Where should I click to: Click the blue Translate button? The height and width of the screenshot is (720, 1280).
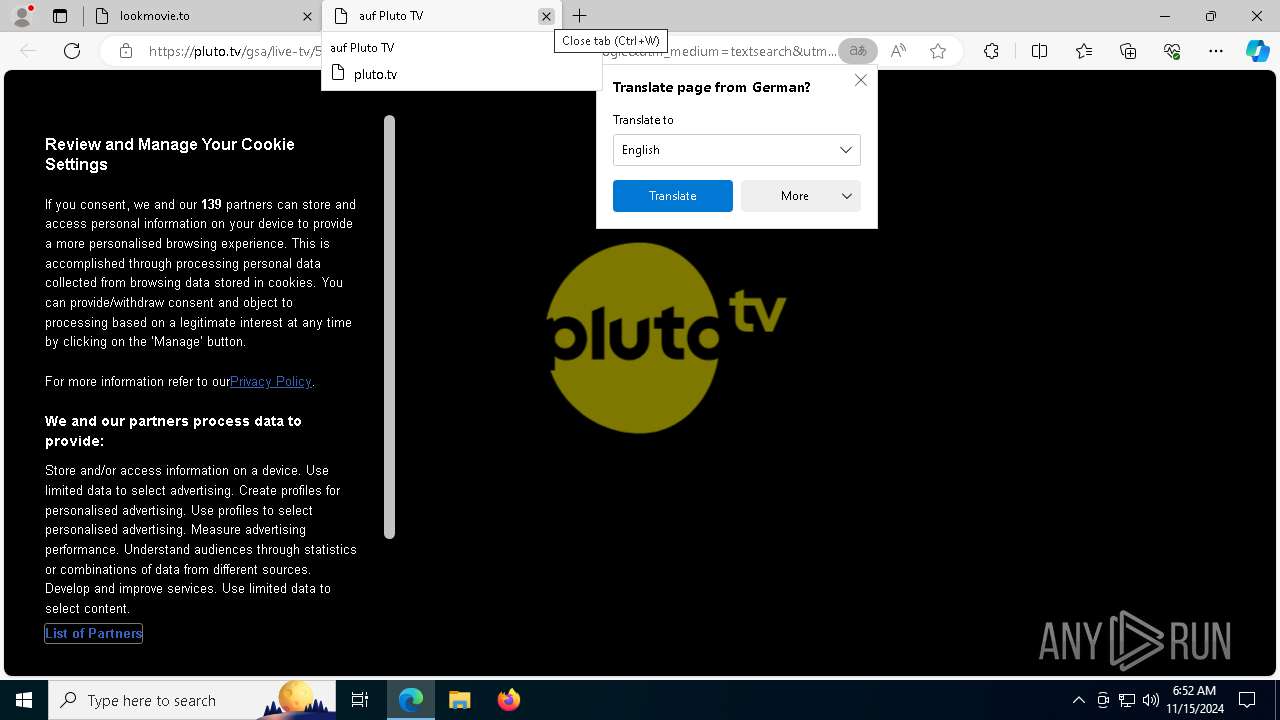point(673,196)
